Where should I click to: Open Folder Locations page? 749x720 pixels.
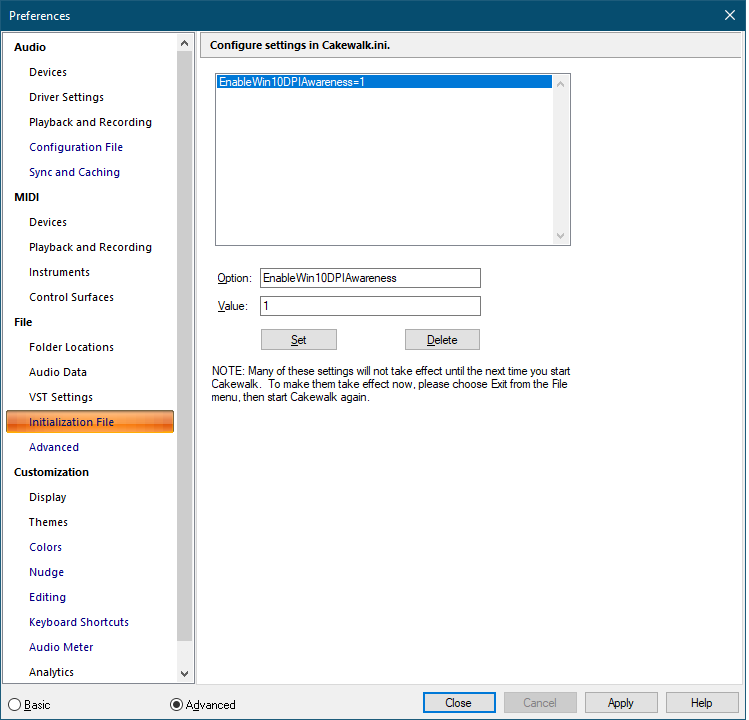click(x=71, y=347)
